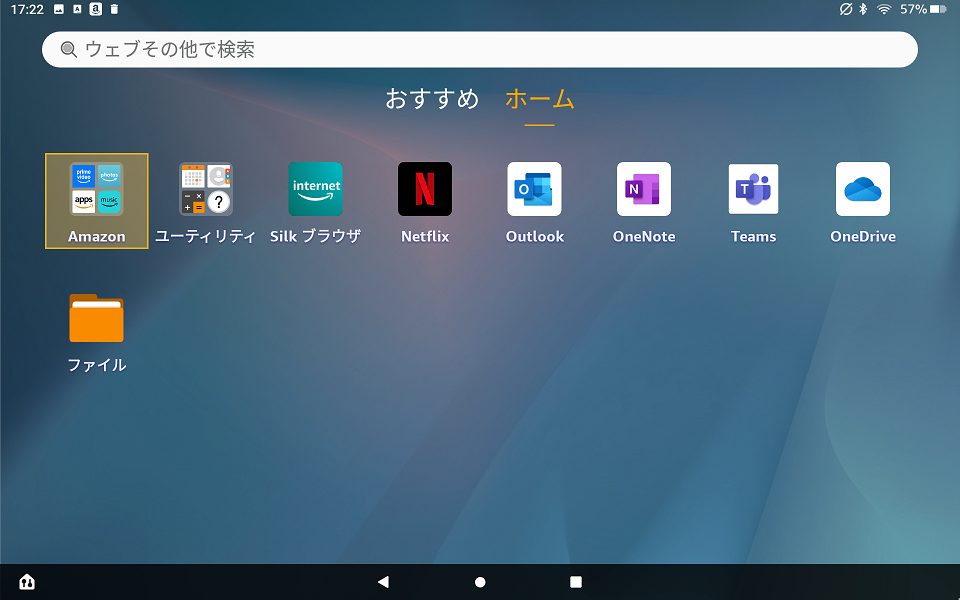The height and width of the screenshot is (600, 960).
Task: Tap the ウェブその他で検索 search bar
Action: [x=480, y=49]
